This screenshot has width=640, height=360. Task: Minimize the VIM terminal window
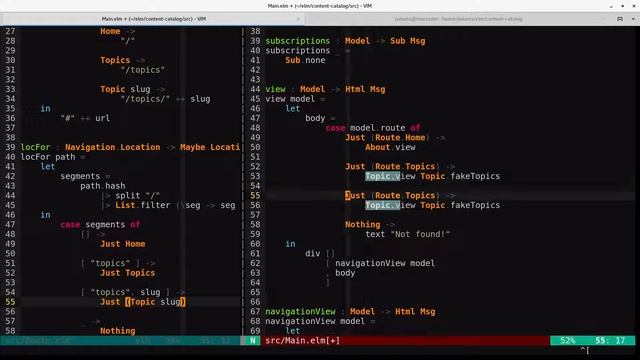pyautogui.click(x=611, y=6)
